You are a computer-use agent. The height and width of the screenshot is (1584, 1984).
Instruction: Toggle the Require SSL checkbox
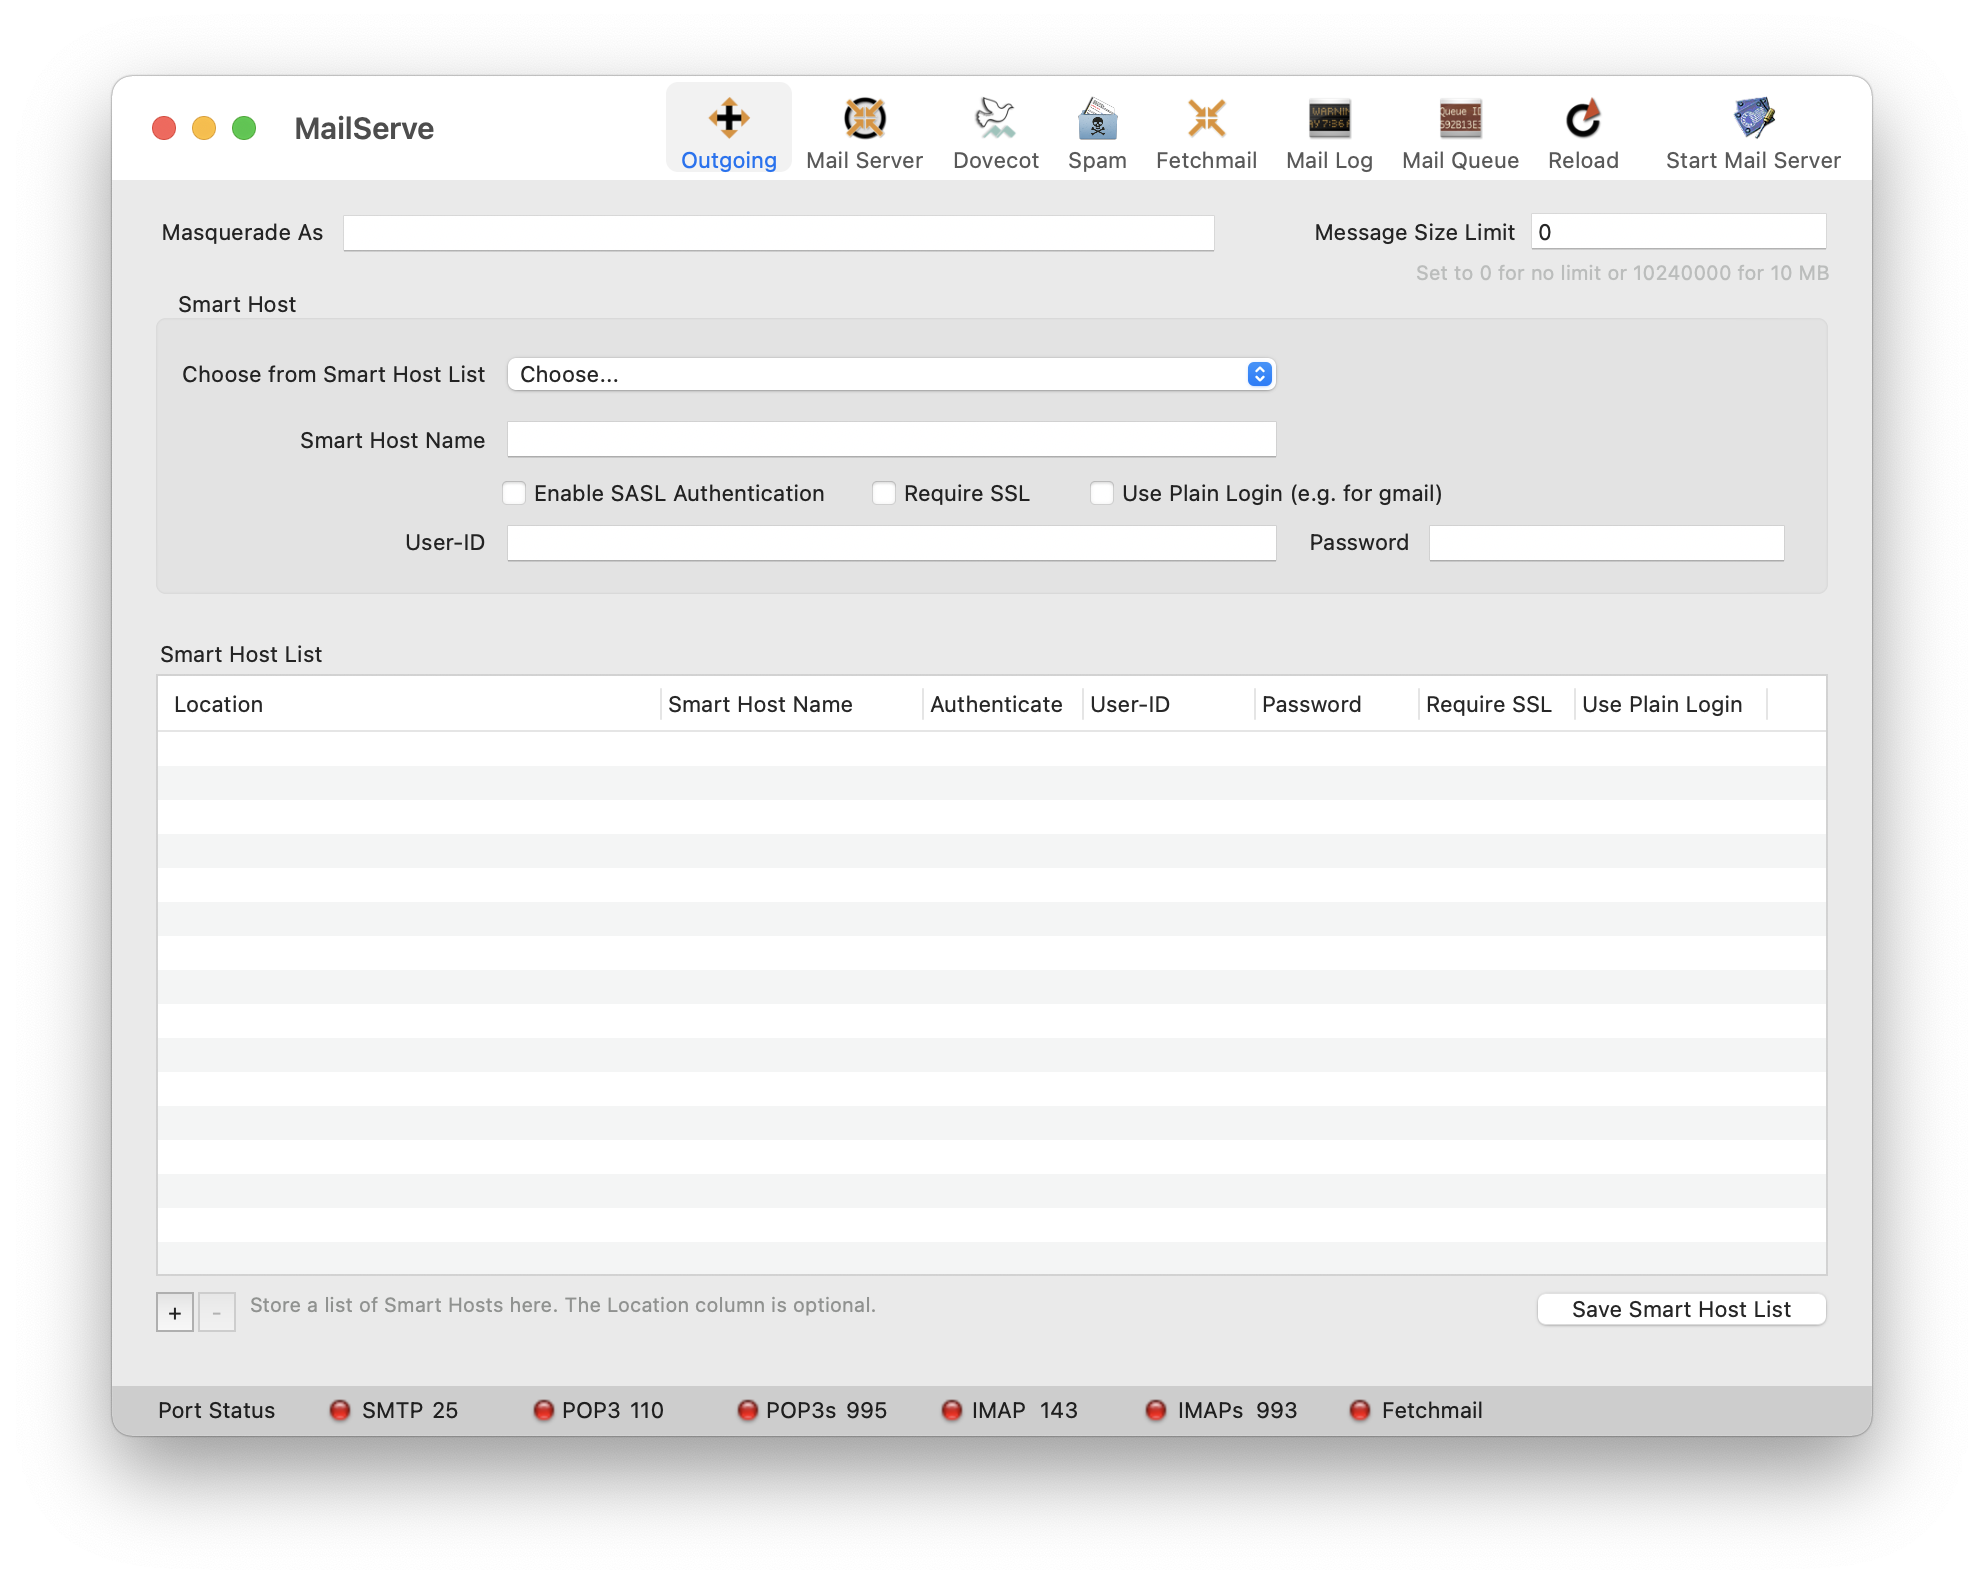[884, 493]
